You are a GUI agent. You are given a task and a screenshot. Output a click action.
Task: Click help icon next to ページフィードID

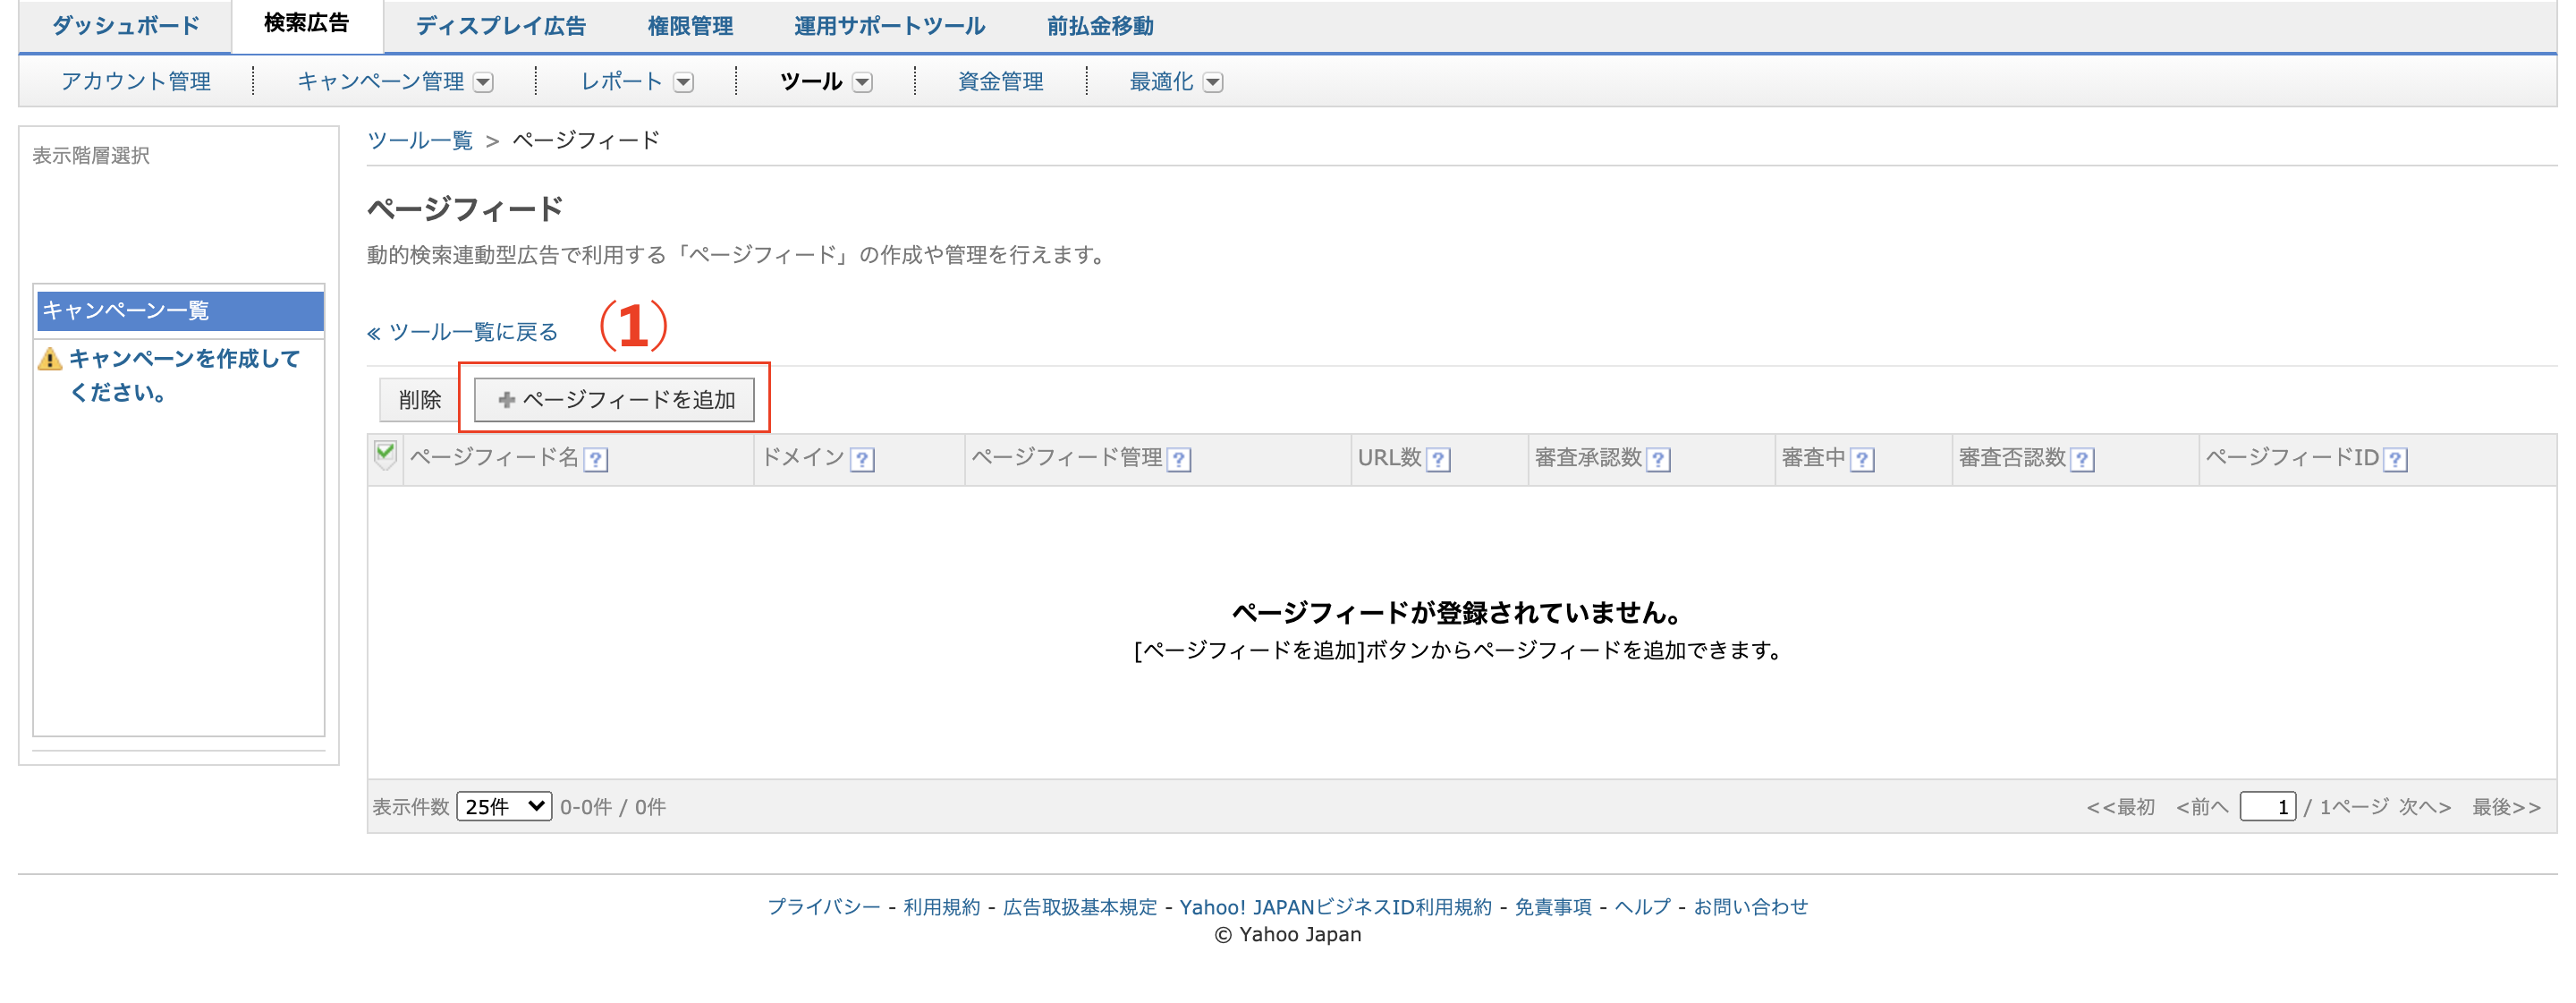2395,459
